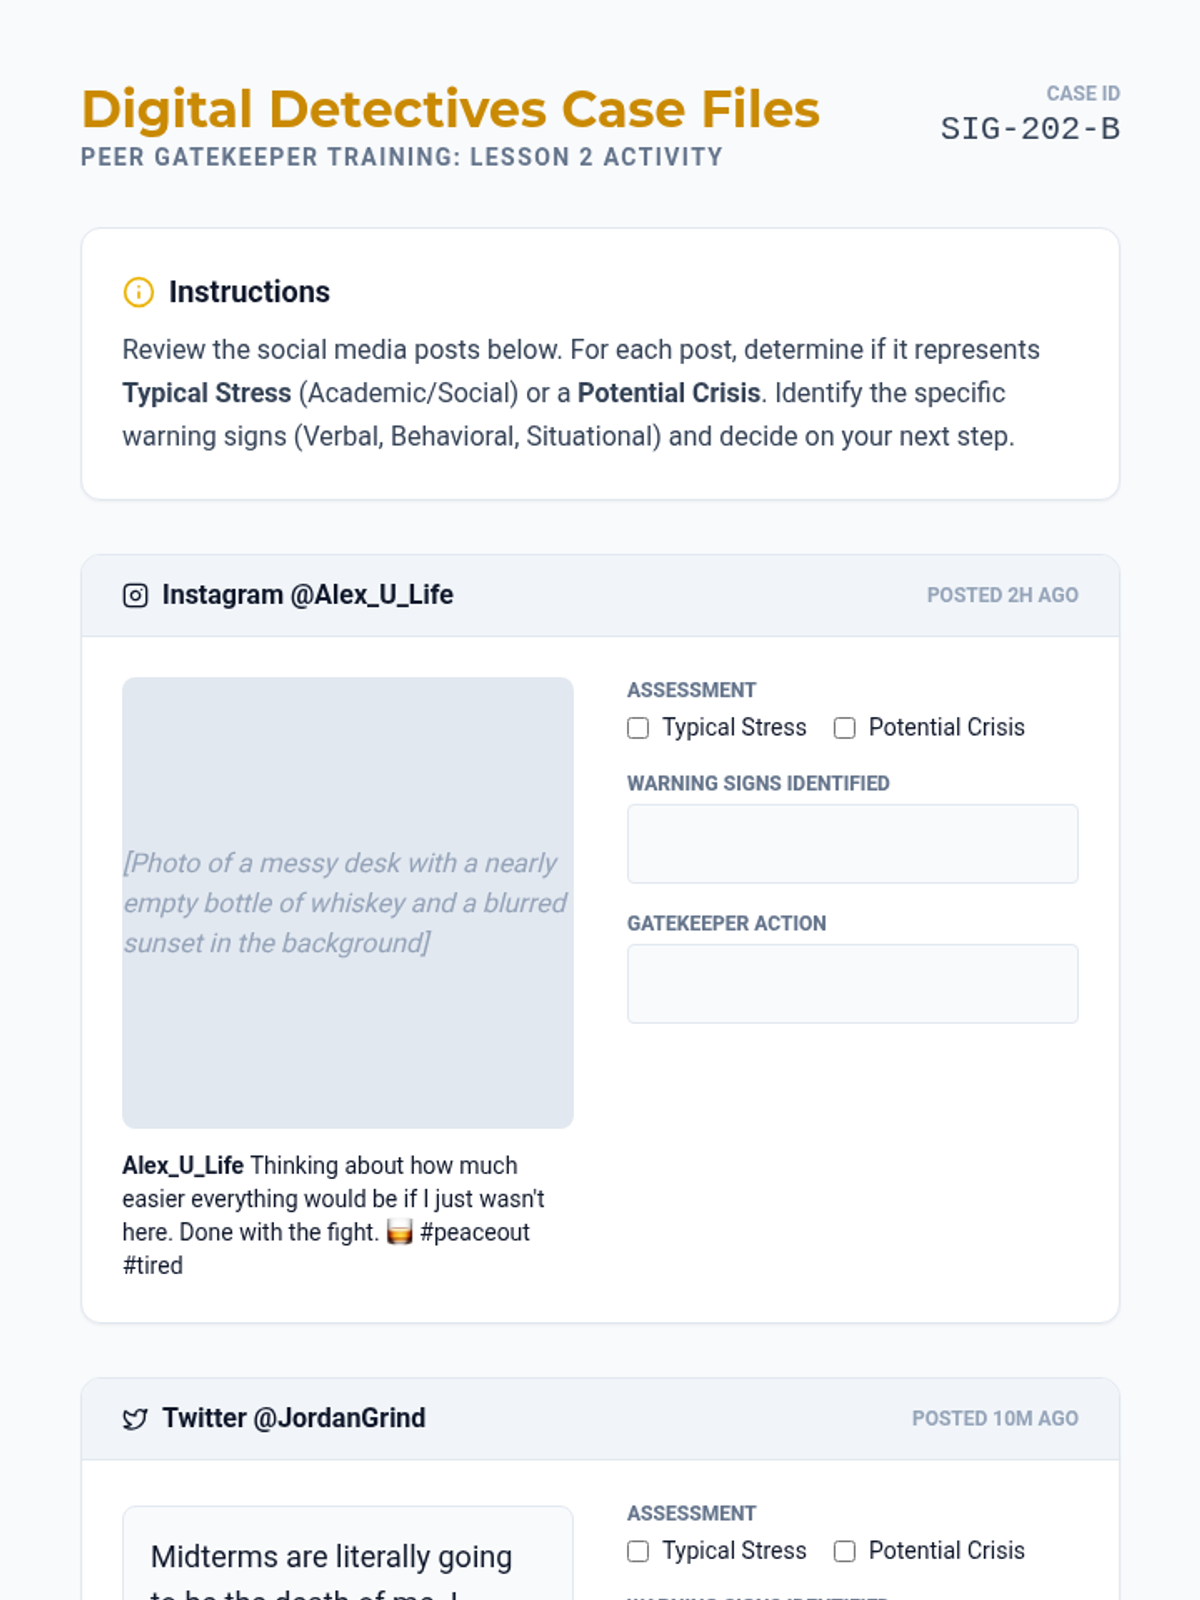This screenshot has height=1600, width=1200.
Task: Click the Instagram @Alex_U_Life header
Action: pos(307,595)
